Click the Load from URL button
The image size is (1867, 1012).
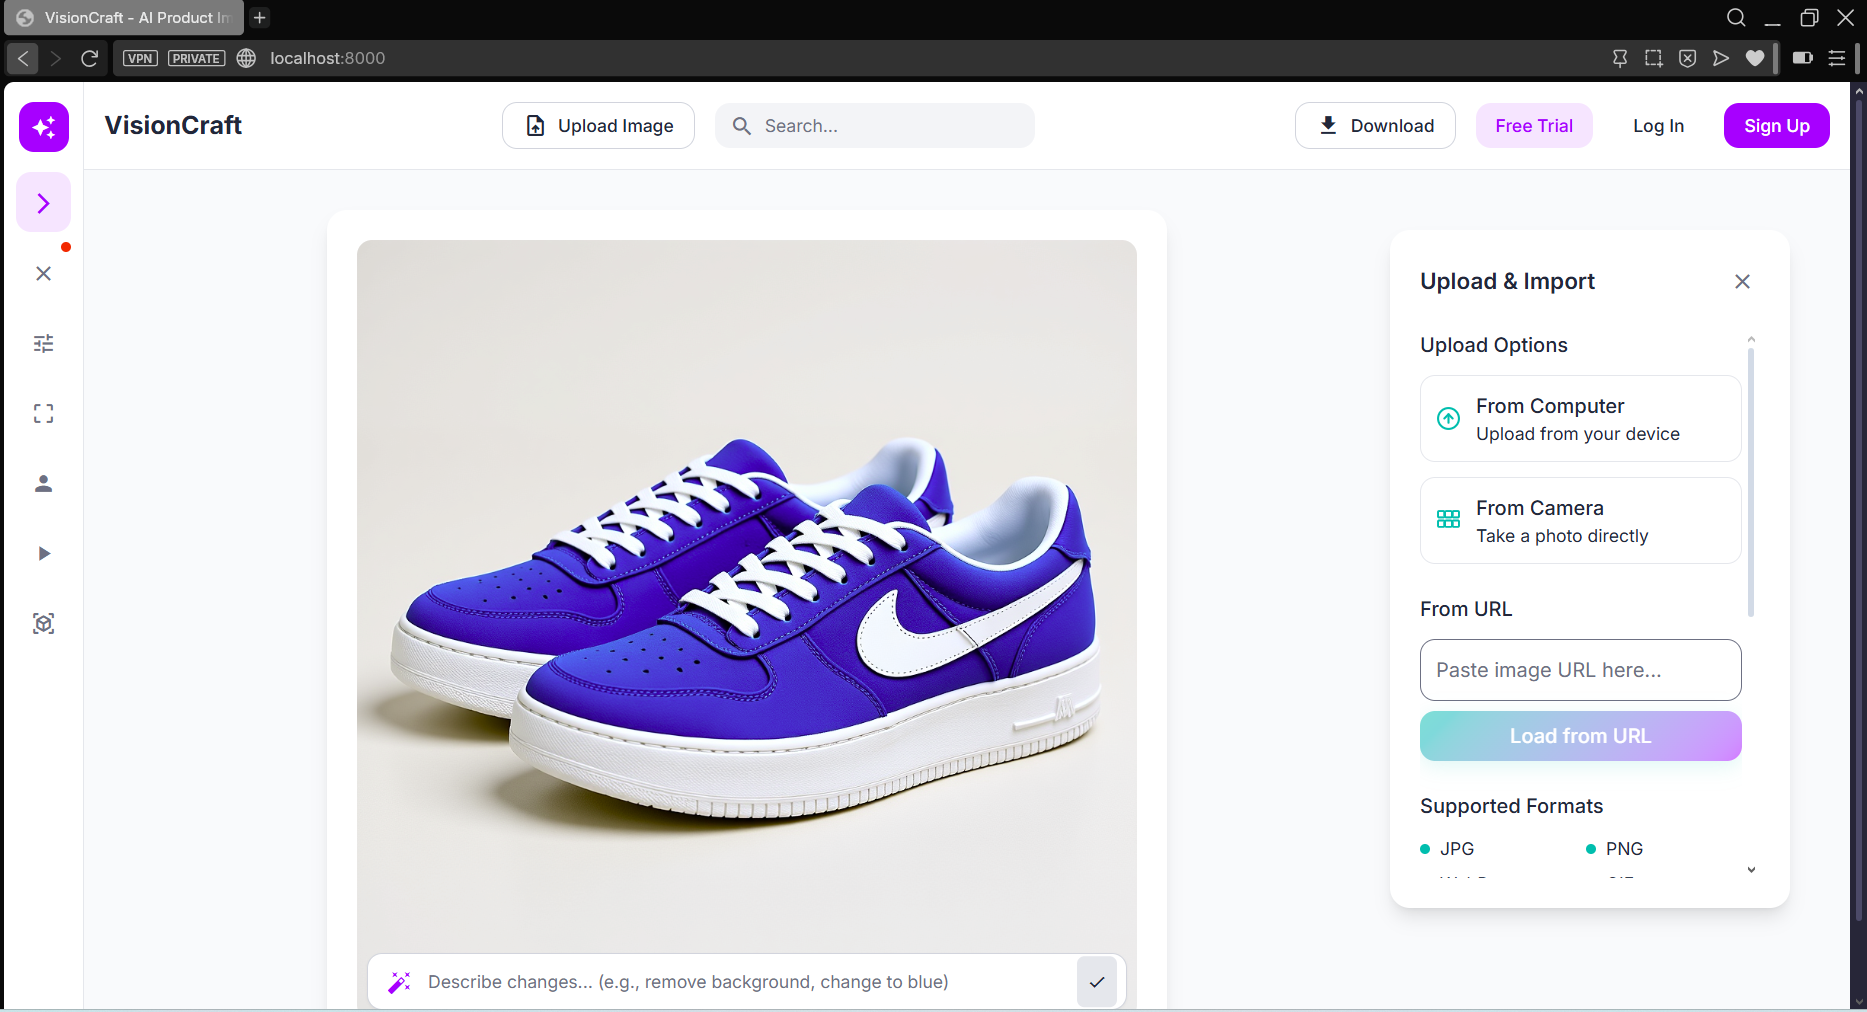coord(1580,736)
